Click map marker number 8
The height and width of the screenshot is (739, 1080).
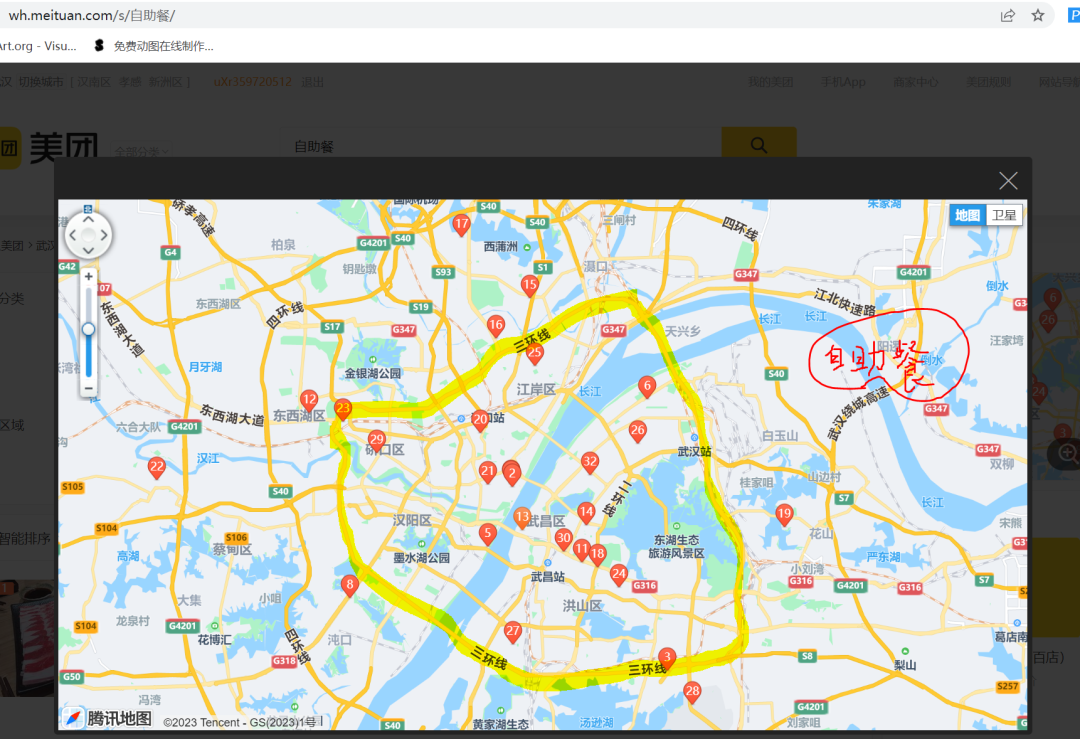click(x=350, y=586)
